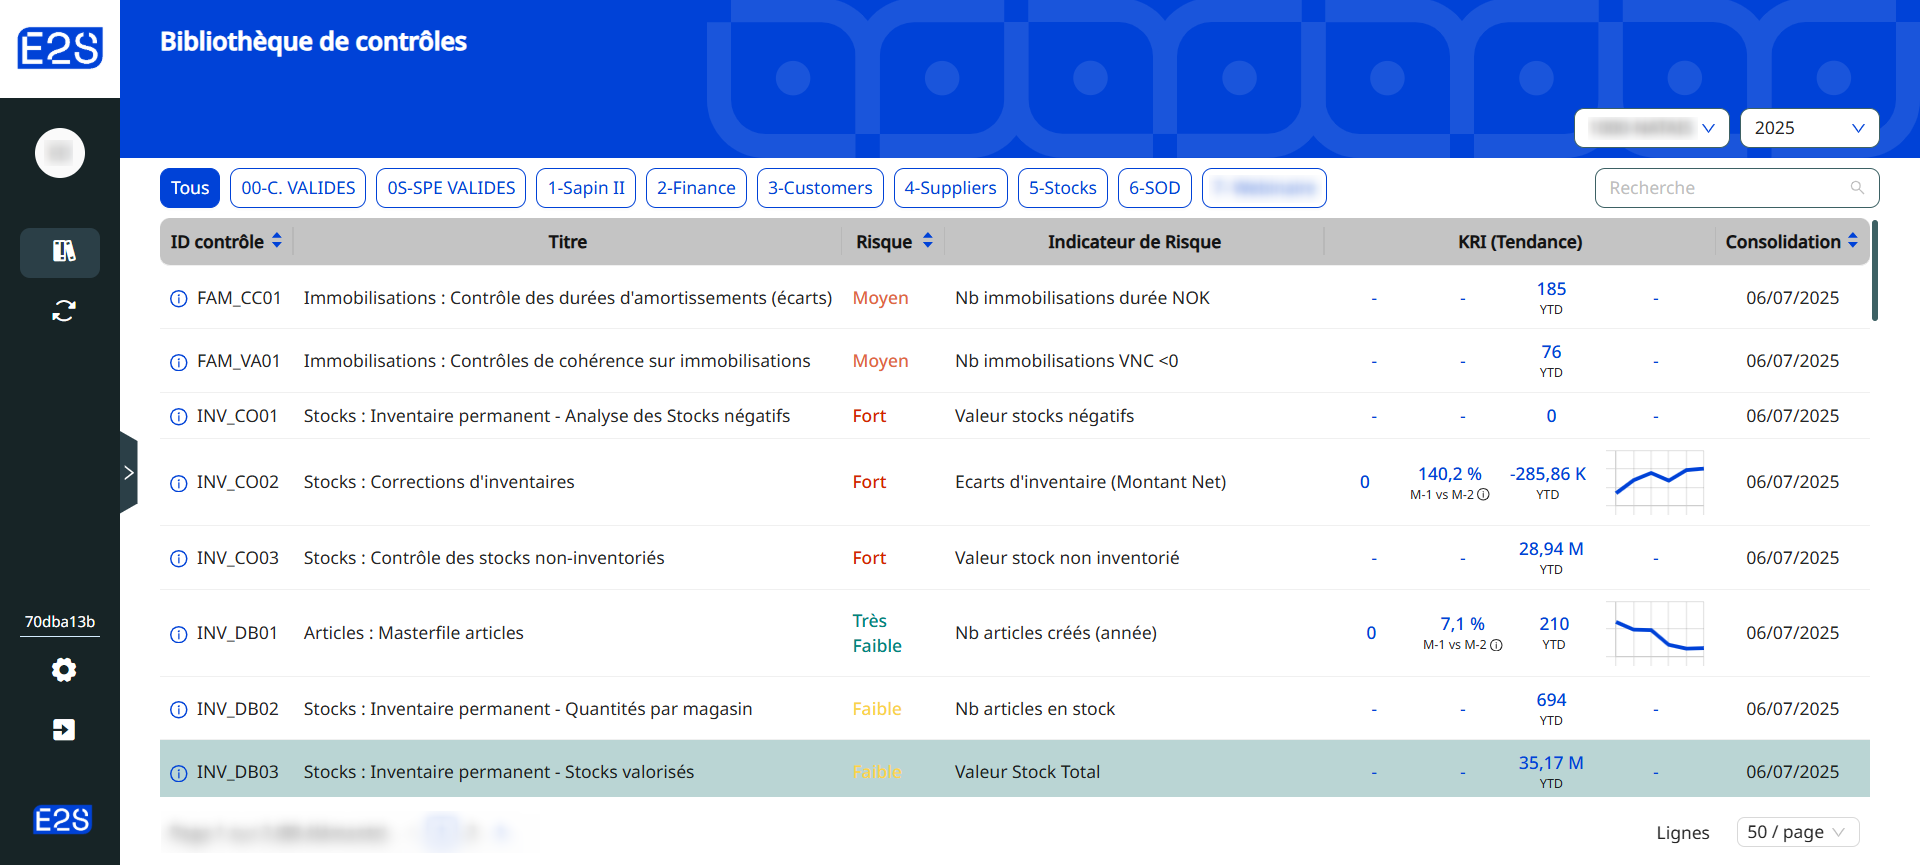
Task: Sort table by Consolidation column
Action: 1853,241
